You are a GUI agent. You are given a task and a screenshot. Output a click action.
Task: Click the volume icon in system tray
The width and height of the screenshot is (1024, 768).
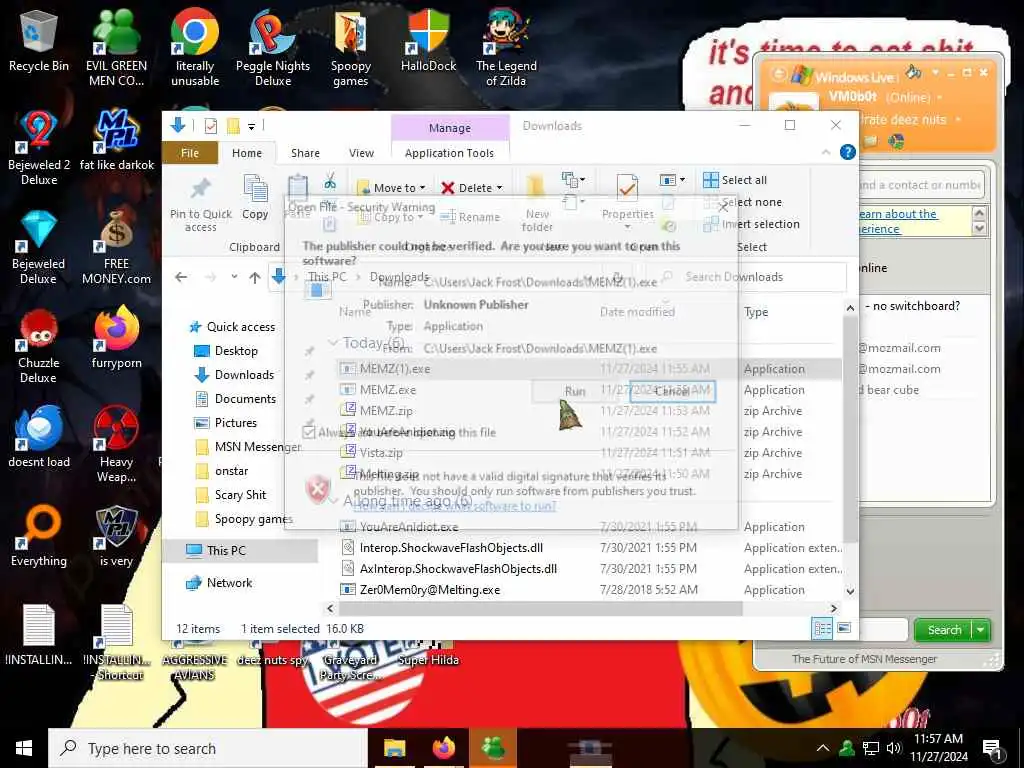click(893, 748)
